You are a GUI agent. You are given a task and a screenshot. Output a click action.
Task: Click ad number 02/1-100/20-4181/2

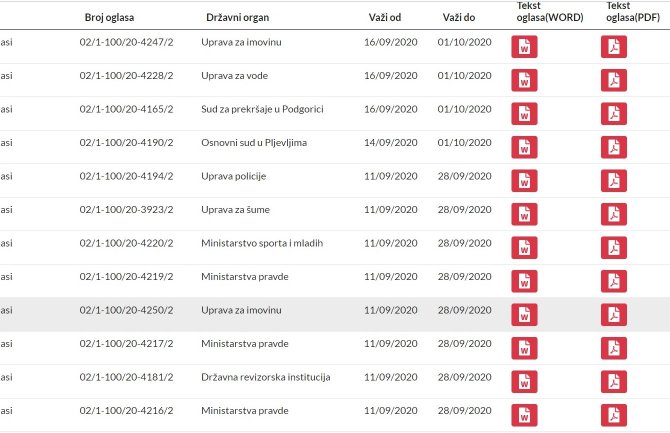(126, 377)
